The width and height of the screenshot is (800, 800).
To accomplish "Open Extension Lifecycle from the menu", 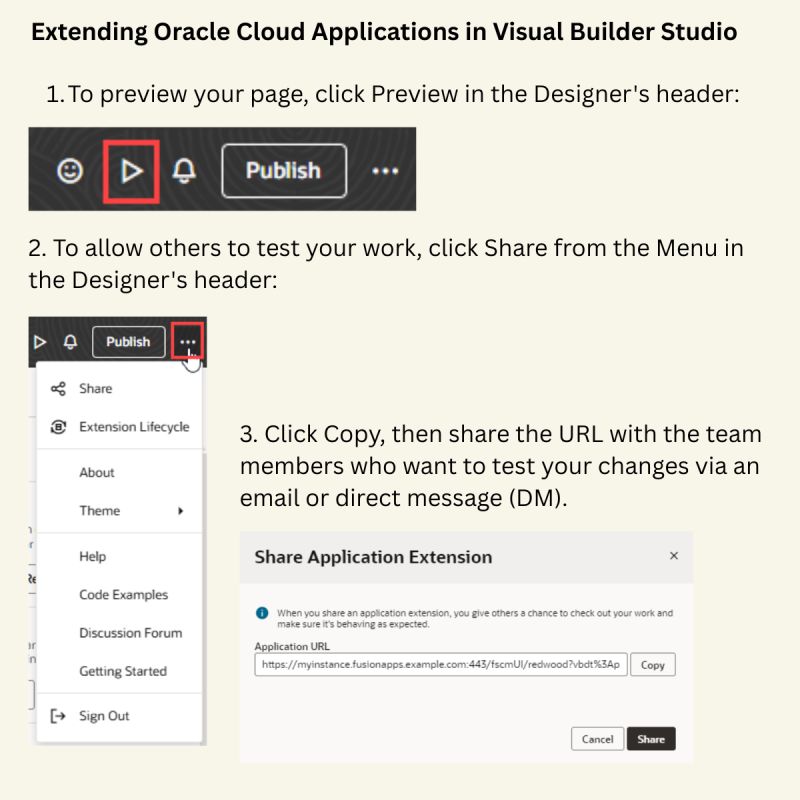I will tap(133, 427).
